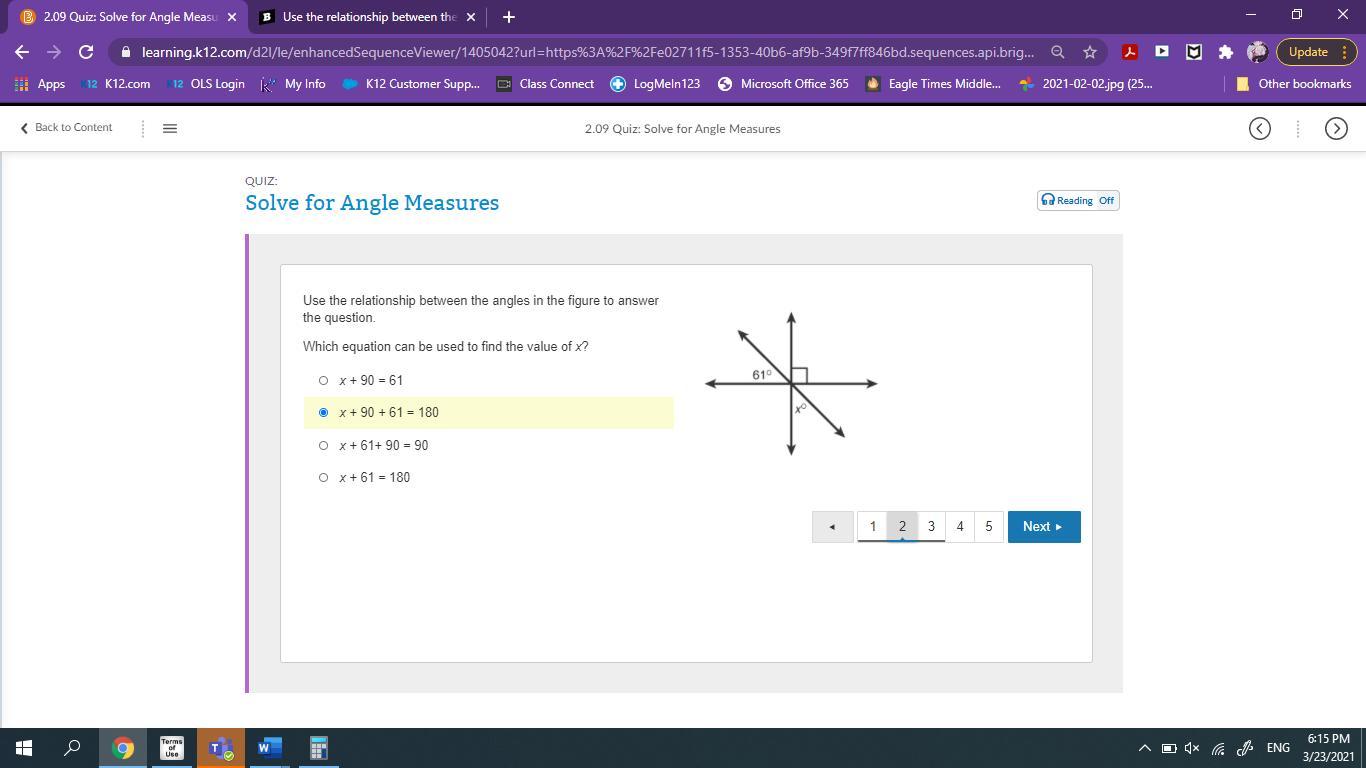Open the Adobe Acrobat extension
This screenshot has width=1366, height=768.
point(1129,52)
